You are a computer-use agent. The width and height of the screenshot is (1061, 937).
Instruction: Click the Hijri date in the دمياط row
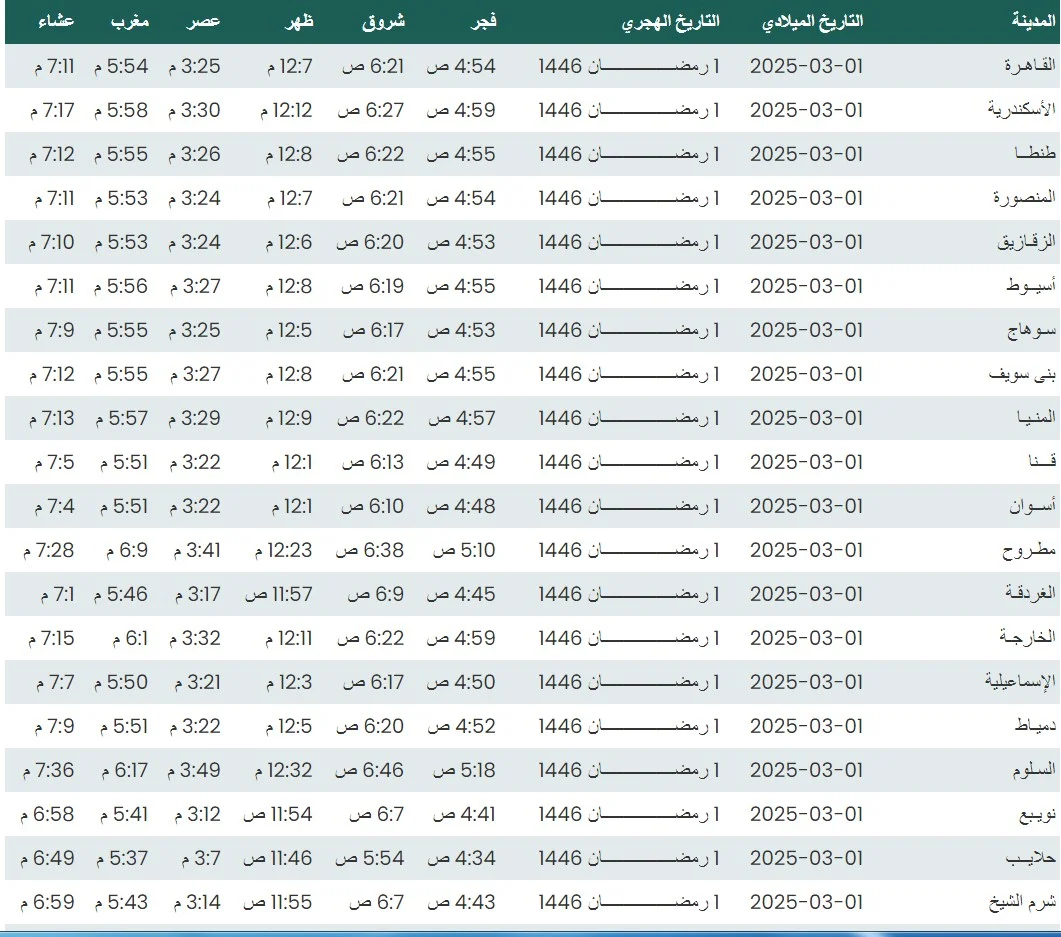point(628,726)
